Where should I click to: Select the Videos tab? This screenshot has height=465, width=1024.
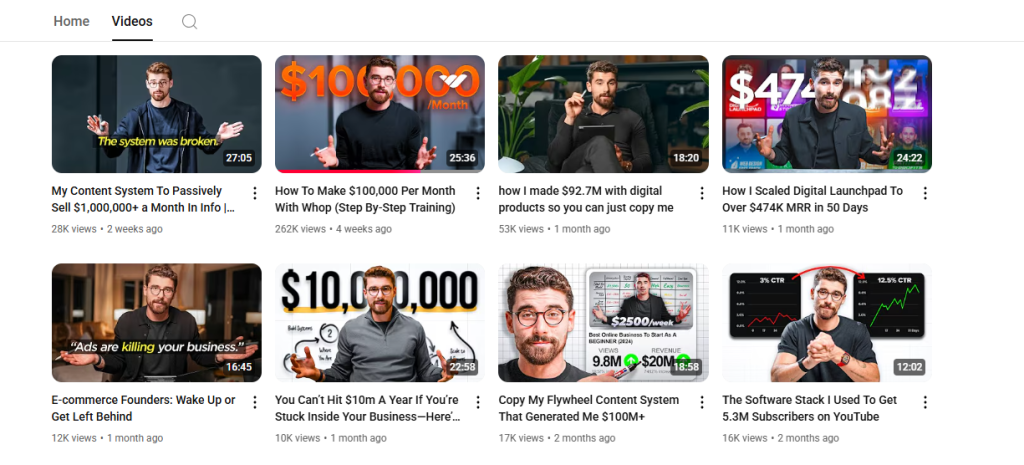click(x=132, y=21)
